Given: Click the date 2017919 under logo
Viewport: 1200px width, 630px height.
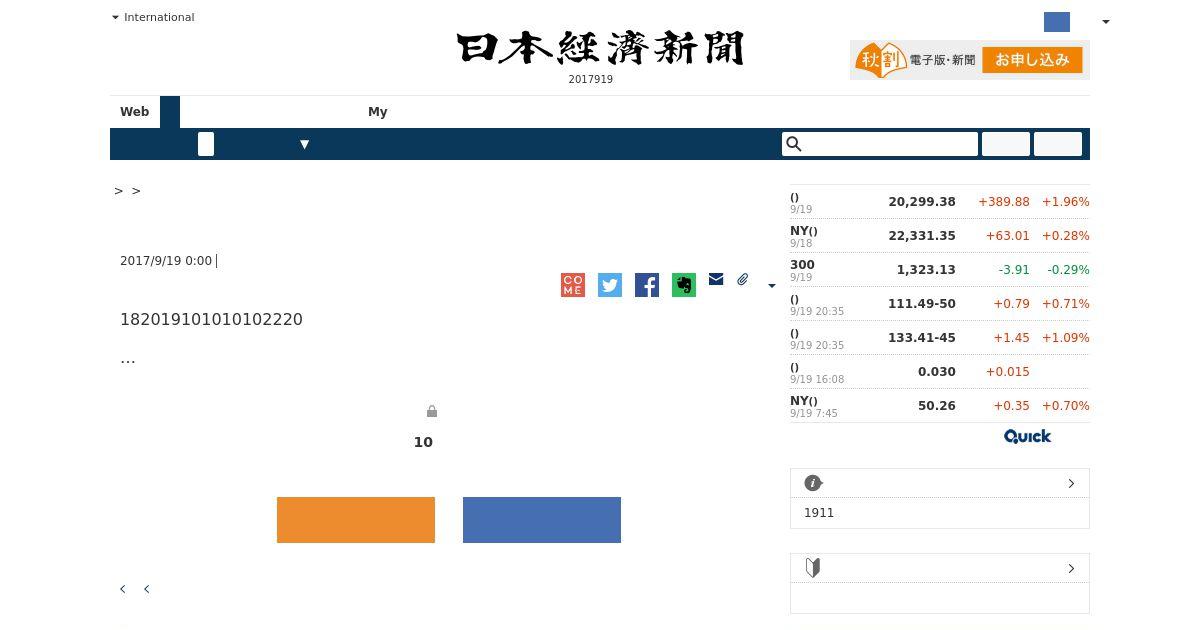Looking at the screenshot, I should coord(591,79).
